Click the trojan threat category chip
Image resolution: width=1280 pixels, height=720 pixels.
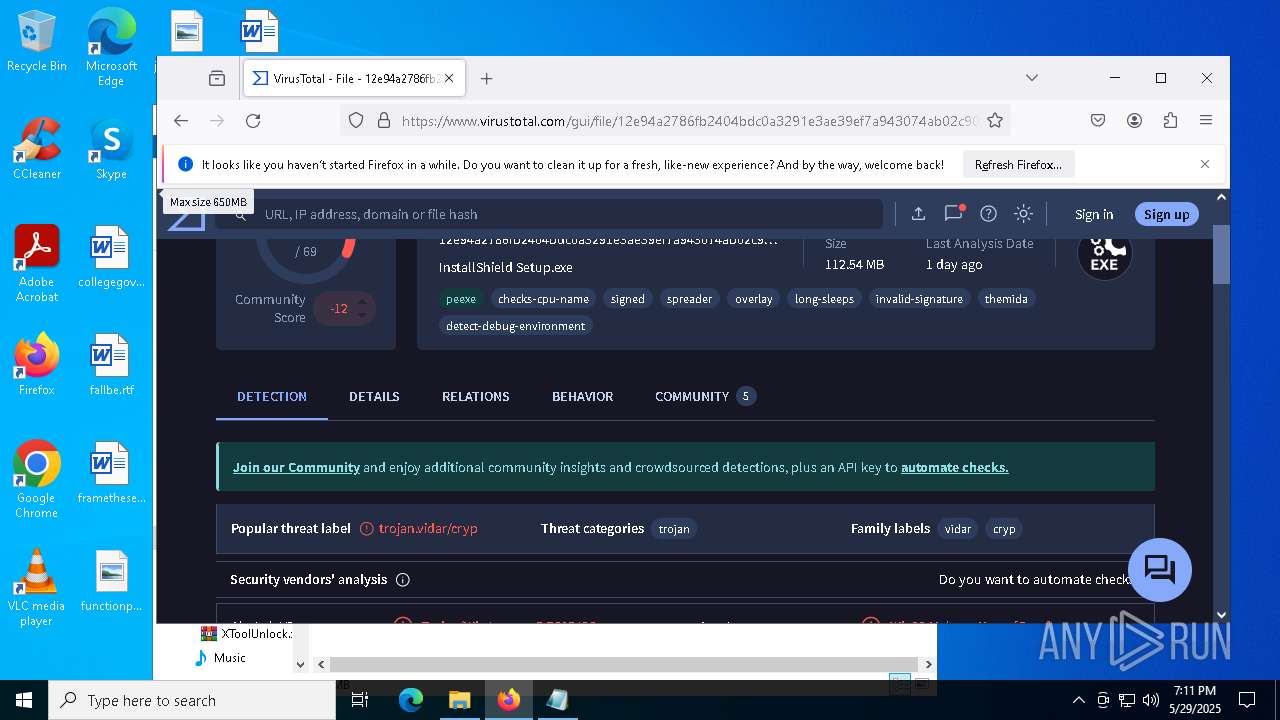click(674, 529)
